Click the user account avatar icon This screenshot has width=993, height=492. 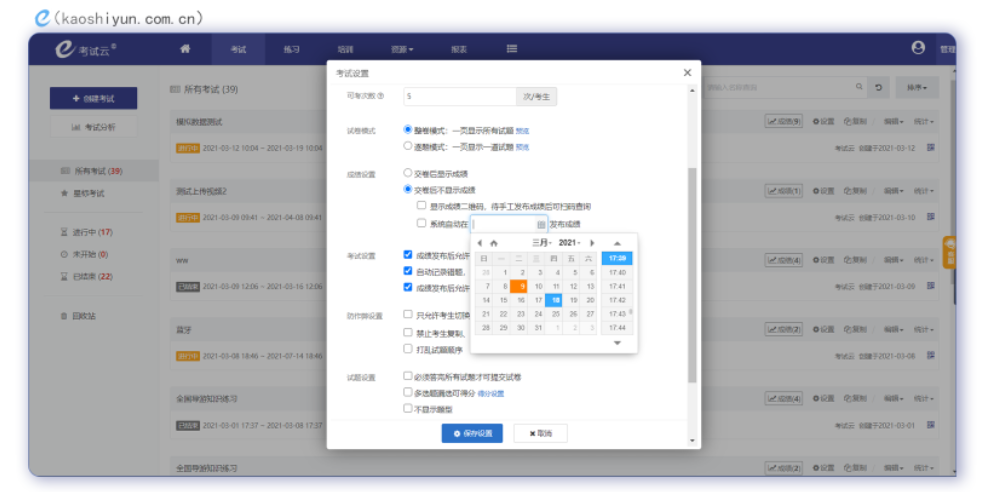[918, 47]
